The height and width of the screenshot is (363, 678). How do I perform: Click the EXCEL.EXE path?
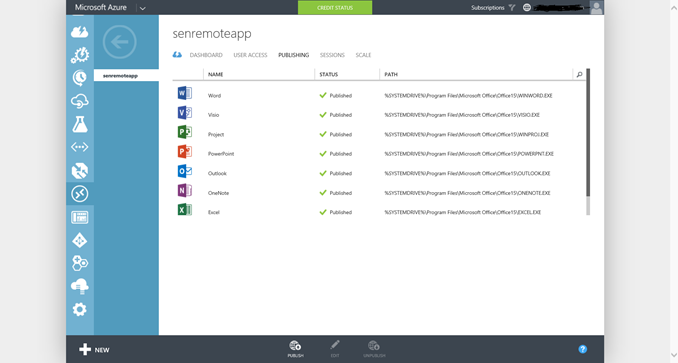tap(463, 212)
